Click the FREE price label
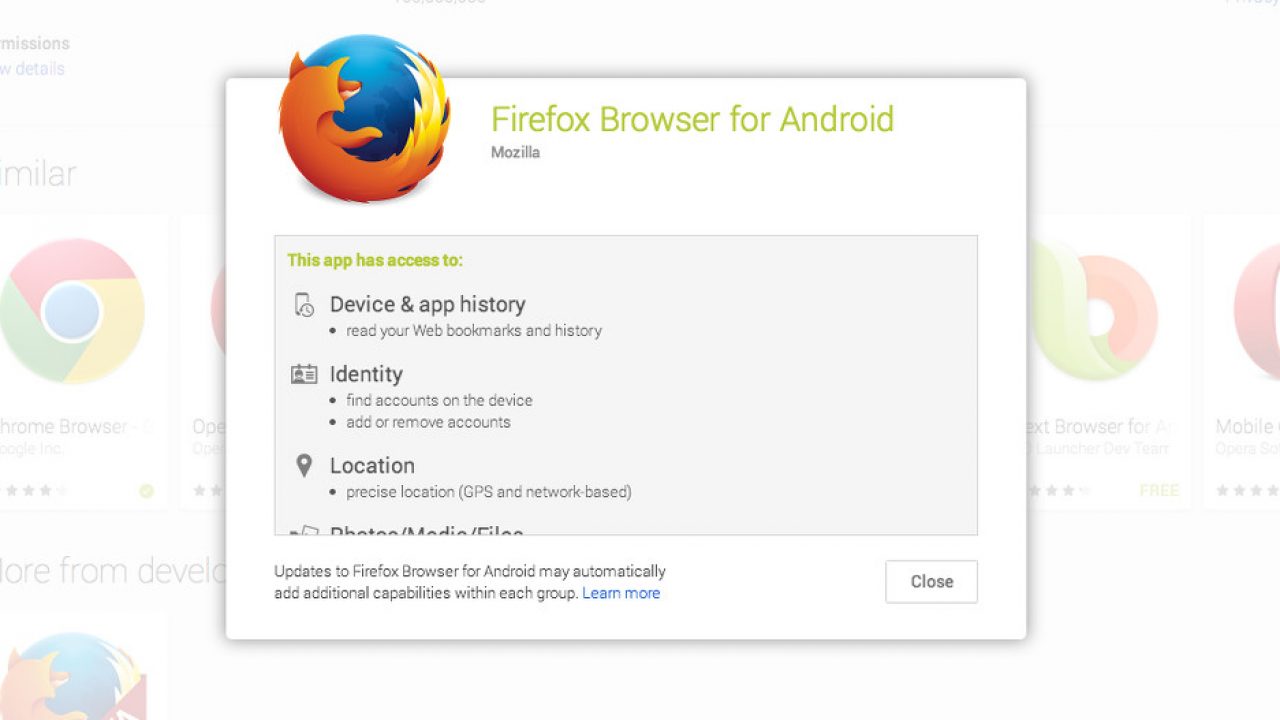Screen dimensions: 1280x720 pyautogui.click(x=1159, y=491)
